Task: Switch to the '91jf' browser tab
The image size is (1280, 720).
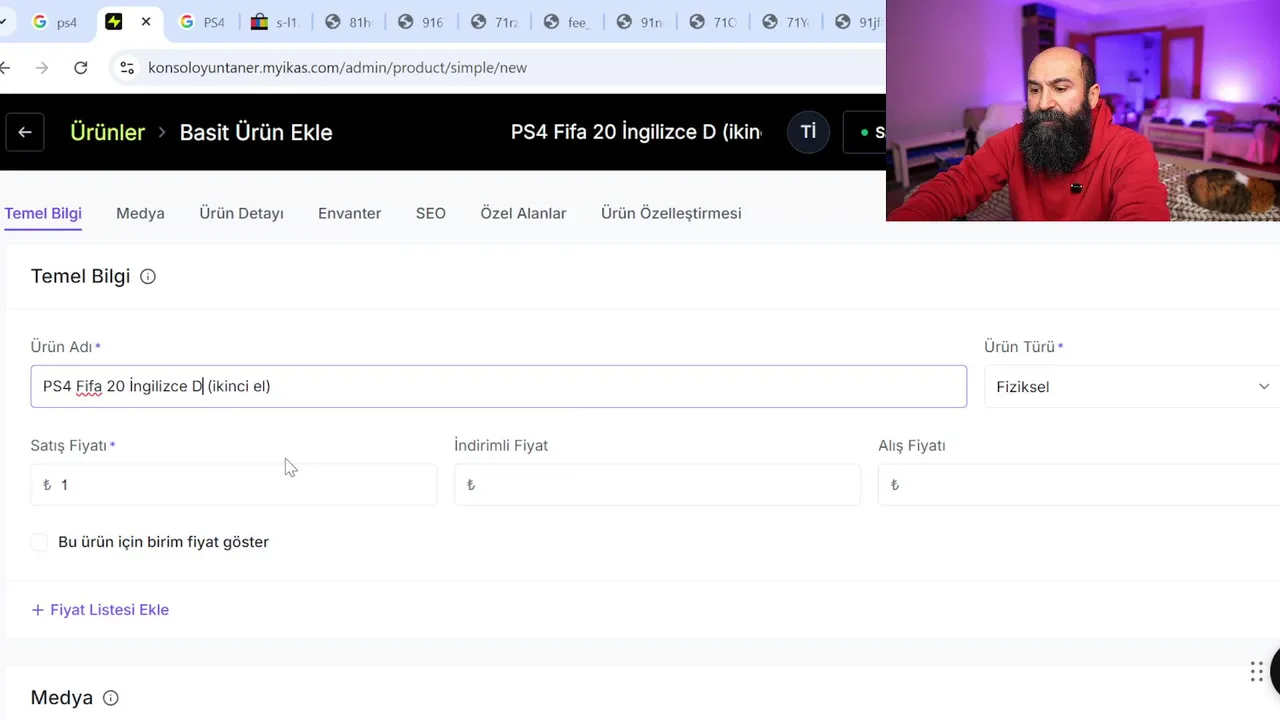Action: pyautogui.click(x=857, y=22)
